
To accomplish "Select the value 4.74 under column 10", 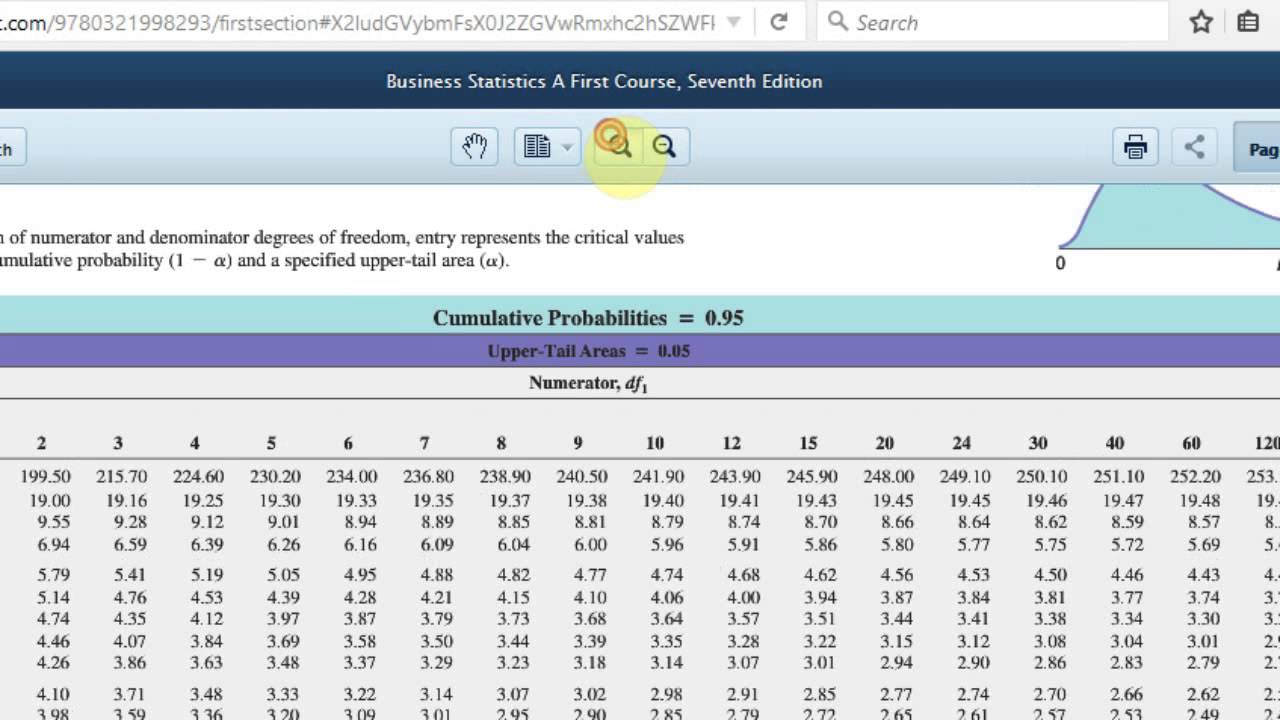I will 667,575.
